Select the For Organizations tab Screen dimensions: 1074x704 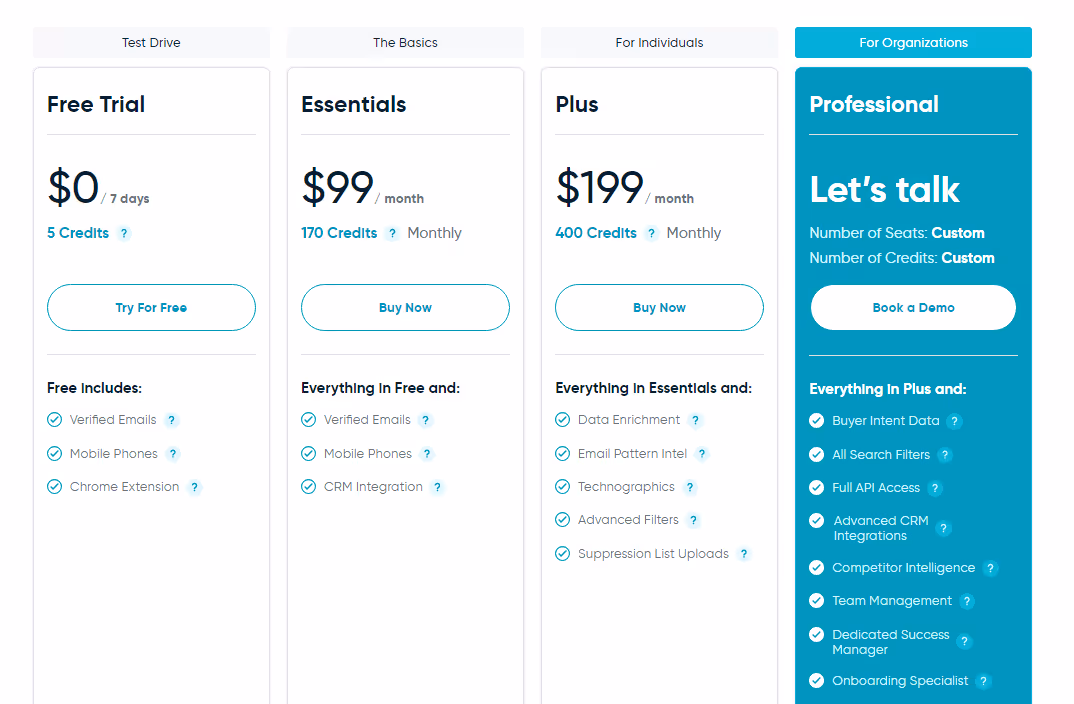pyautogui.click(x=913, y=42)
